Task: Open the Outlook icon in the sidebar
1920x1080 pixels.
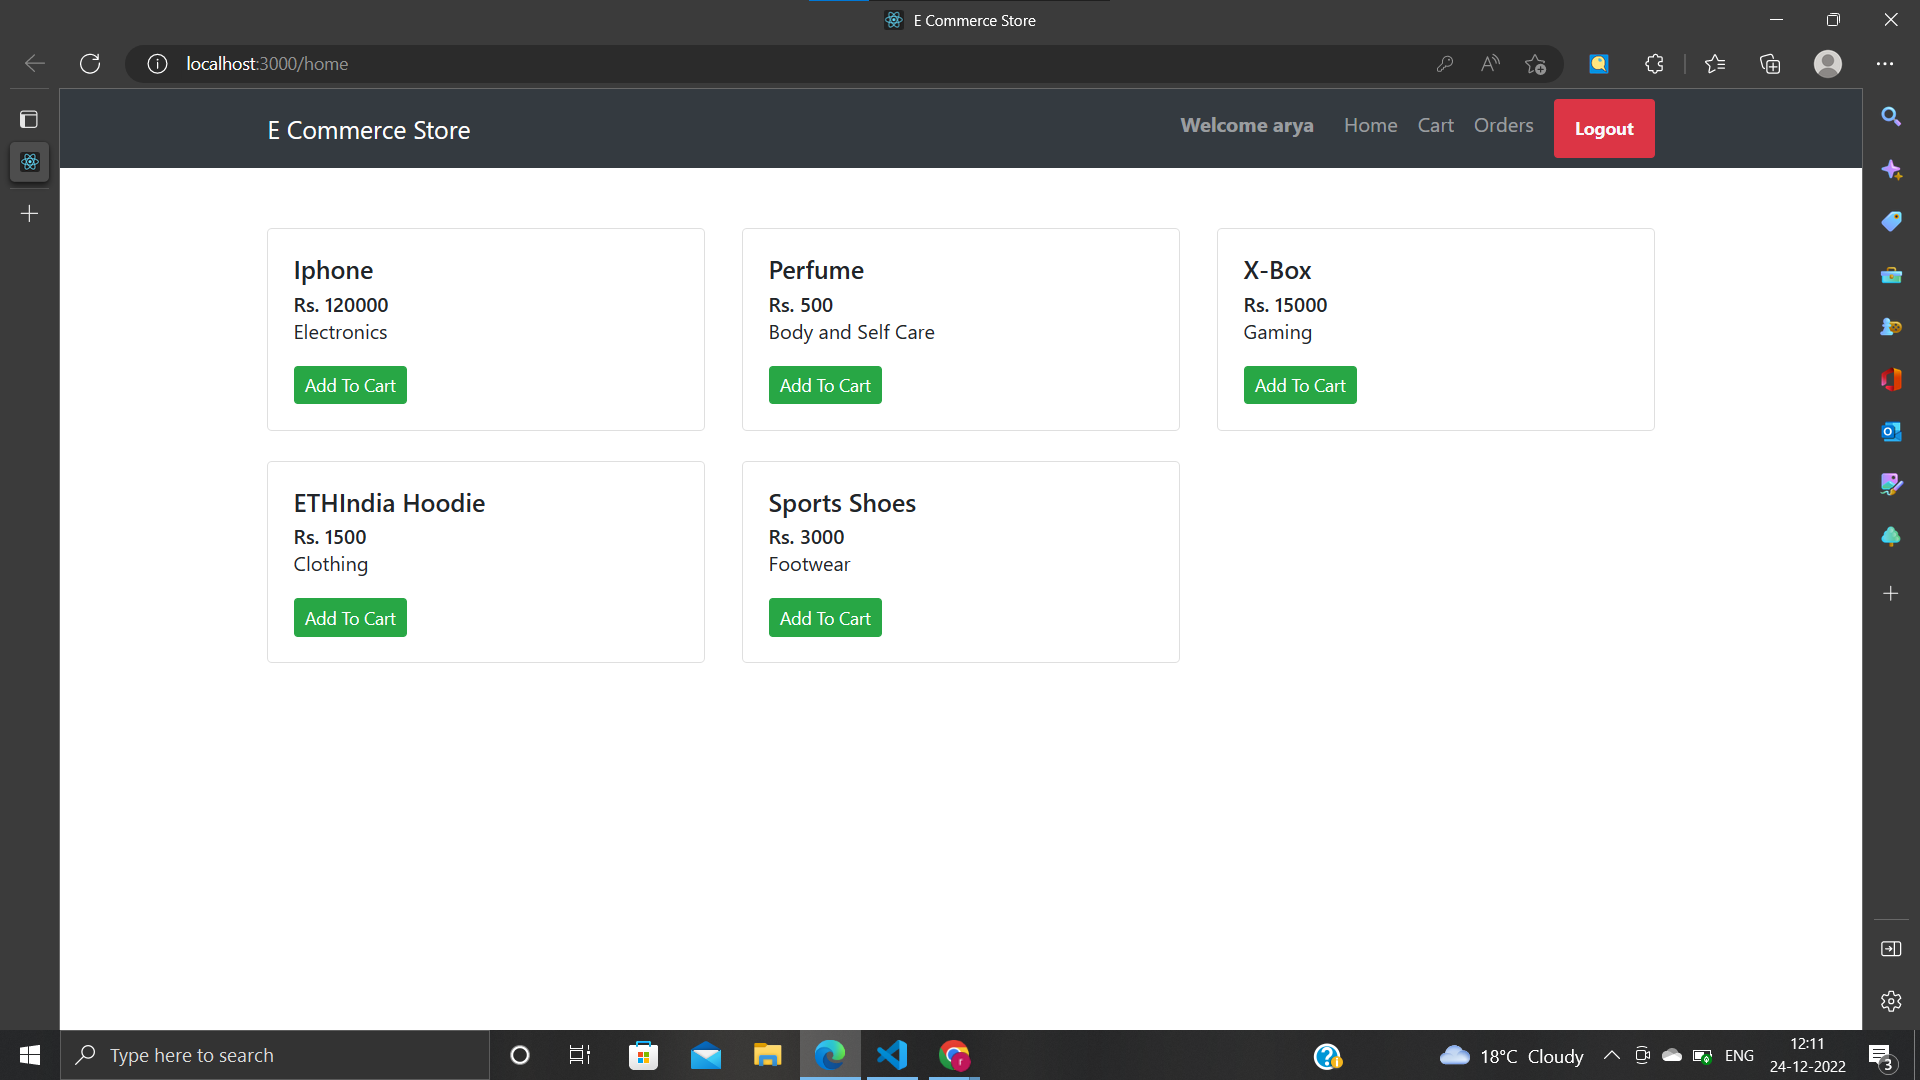Action: 1890,432
